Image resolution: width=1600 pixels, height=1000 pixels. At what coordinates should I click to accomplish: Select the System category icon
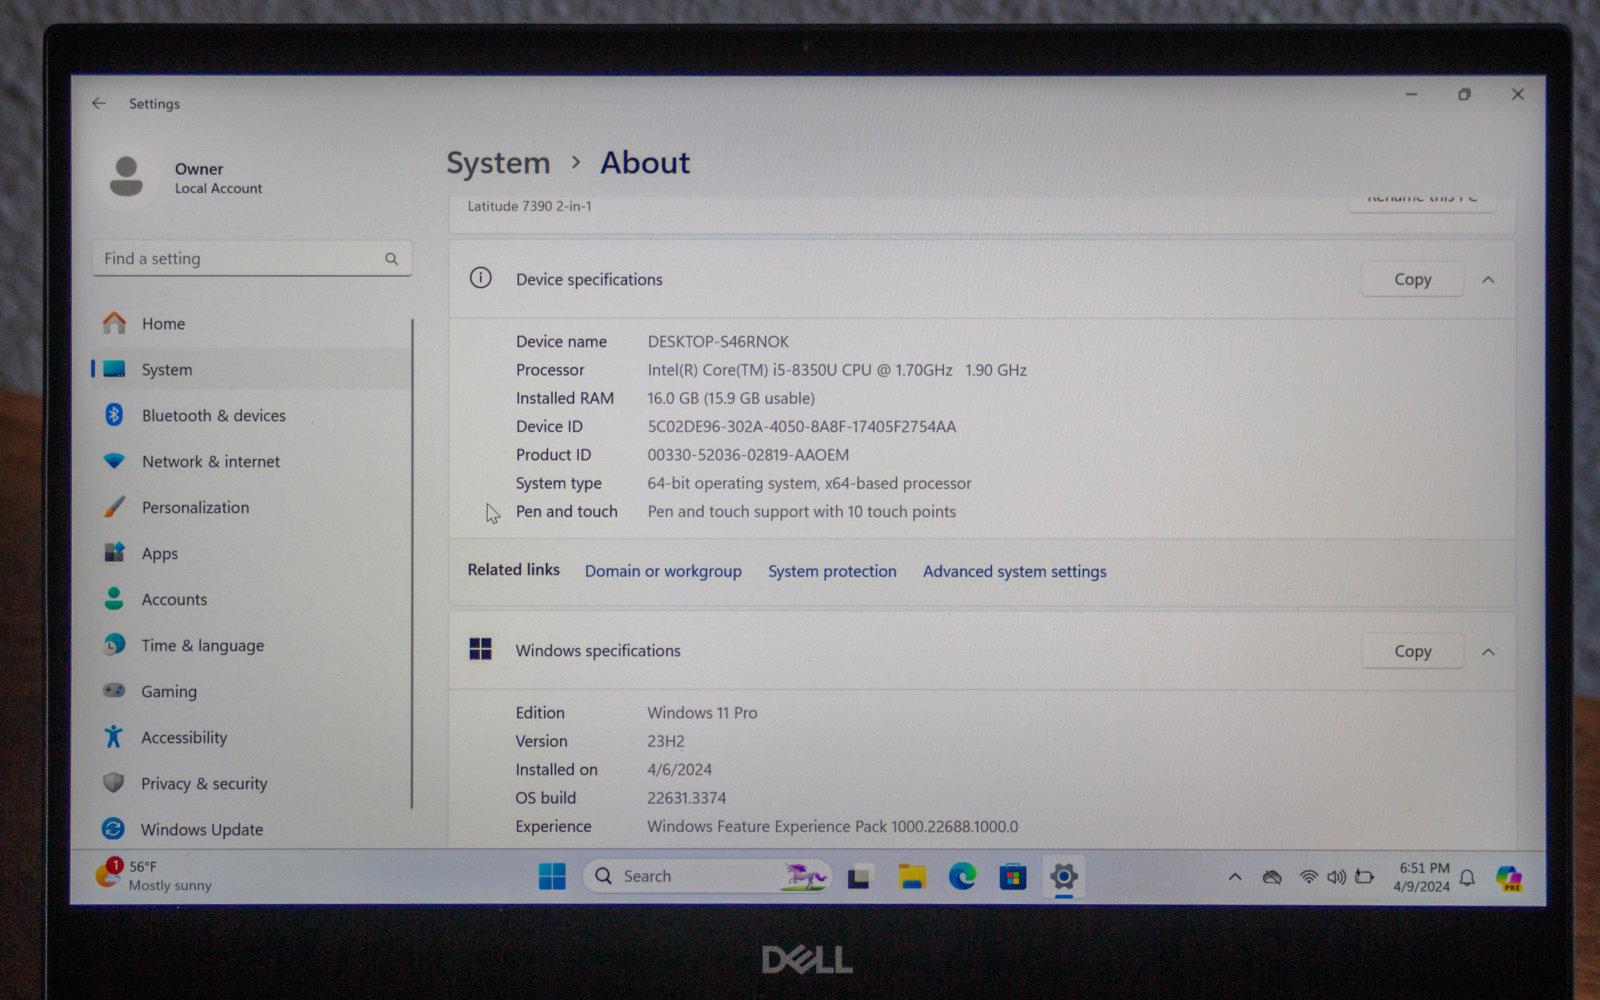click(115, 370)
